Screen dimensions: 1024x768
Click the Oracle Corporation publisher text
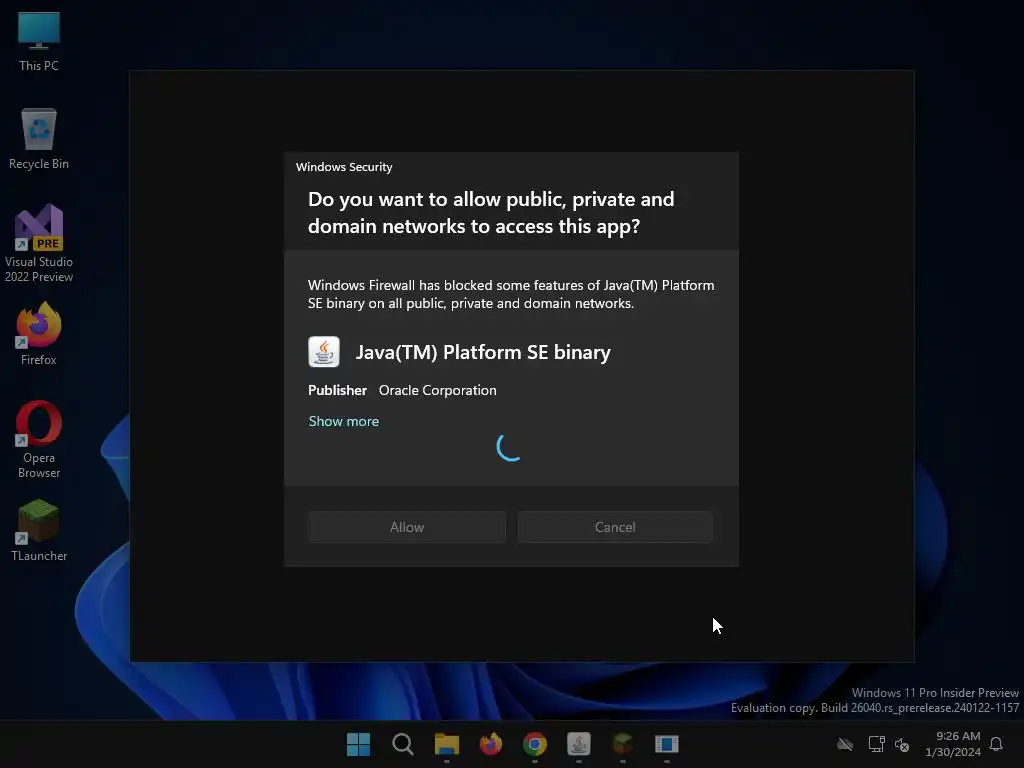(x=438, y=390)
